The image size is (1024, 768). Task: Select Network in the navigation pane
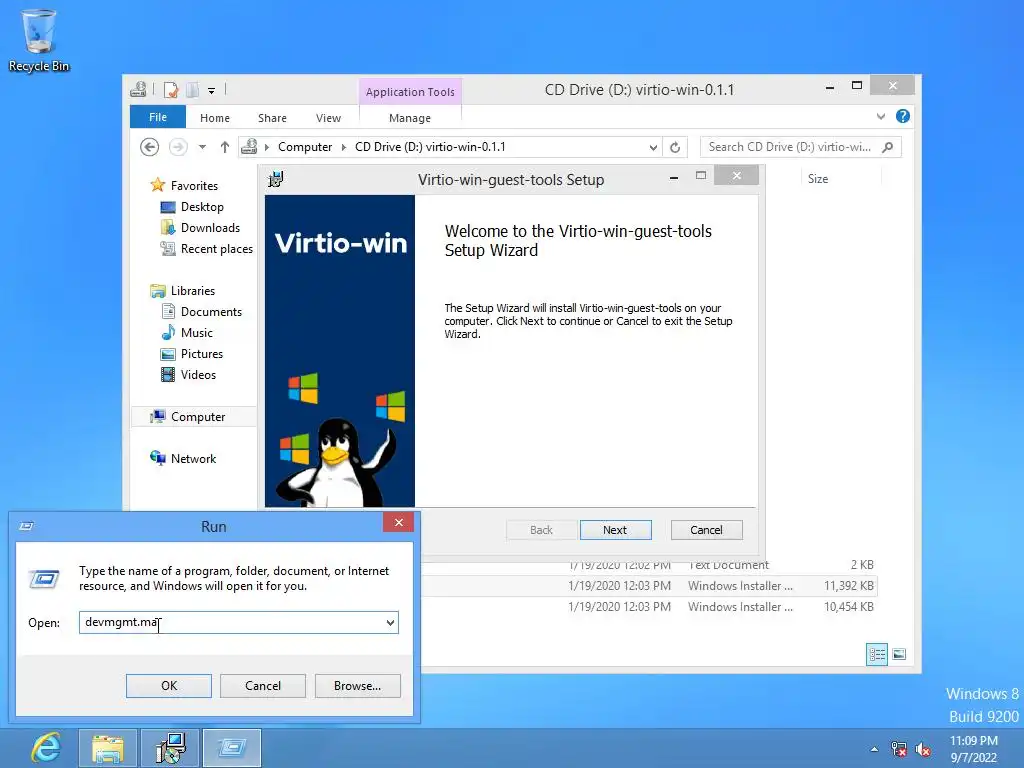tap(193, 458)
